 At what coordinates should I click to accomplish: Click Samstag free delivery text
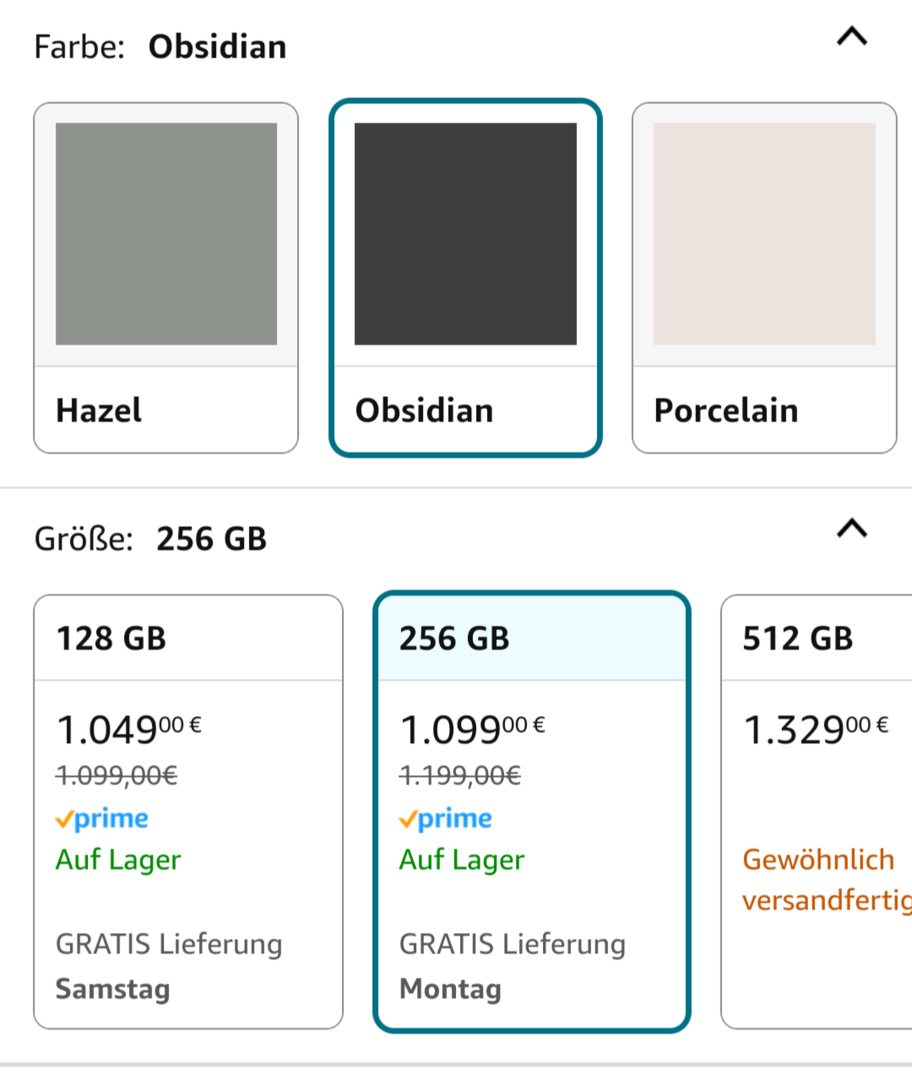(x=113, y=989)
